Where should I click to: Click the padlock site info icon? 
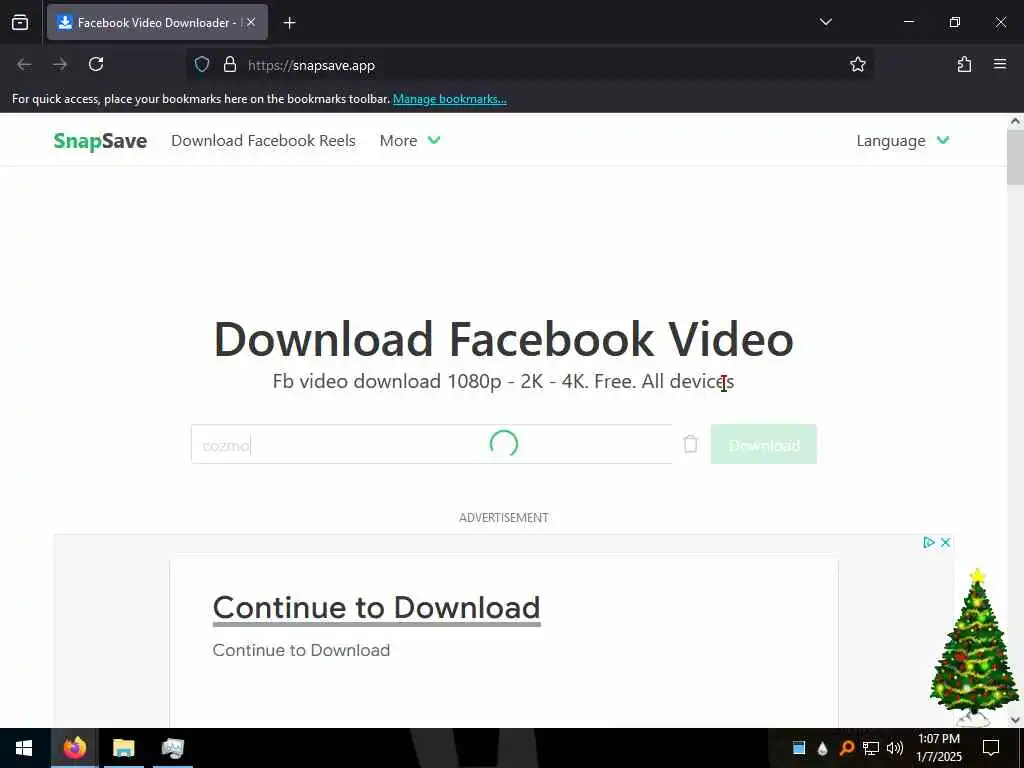tap(229, 64)
